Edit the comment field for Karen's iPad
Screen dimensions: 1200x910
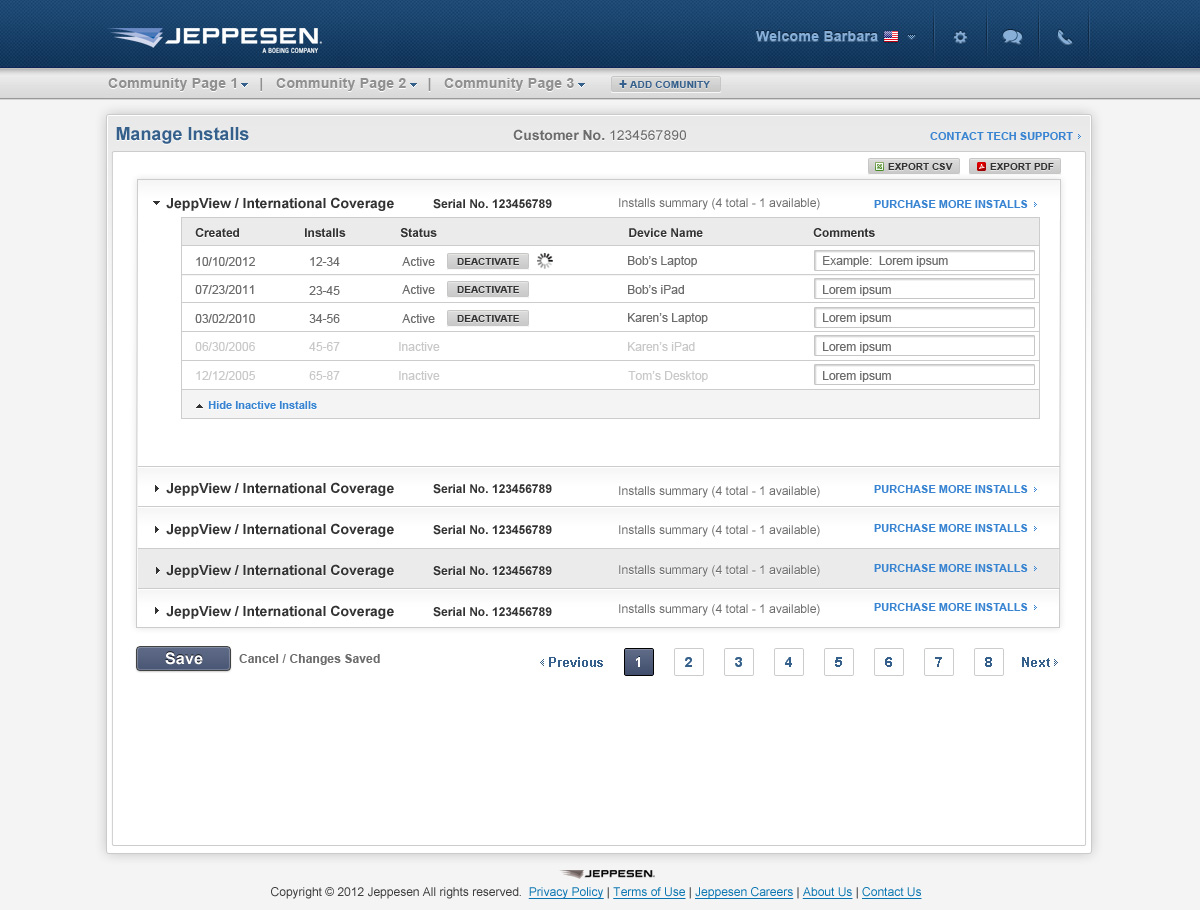pyautogui.click(x=924, y=346)
